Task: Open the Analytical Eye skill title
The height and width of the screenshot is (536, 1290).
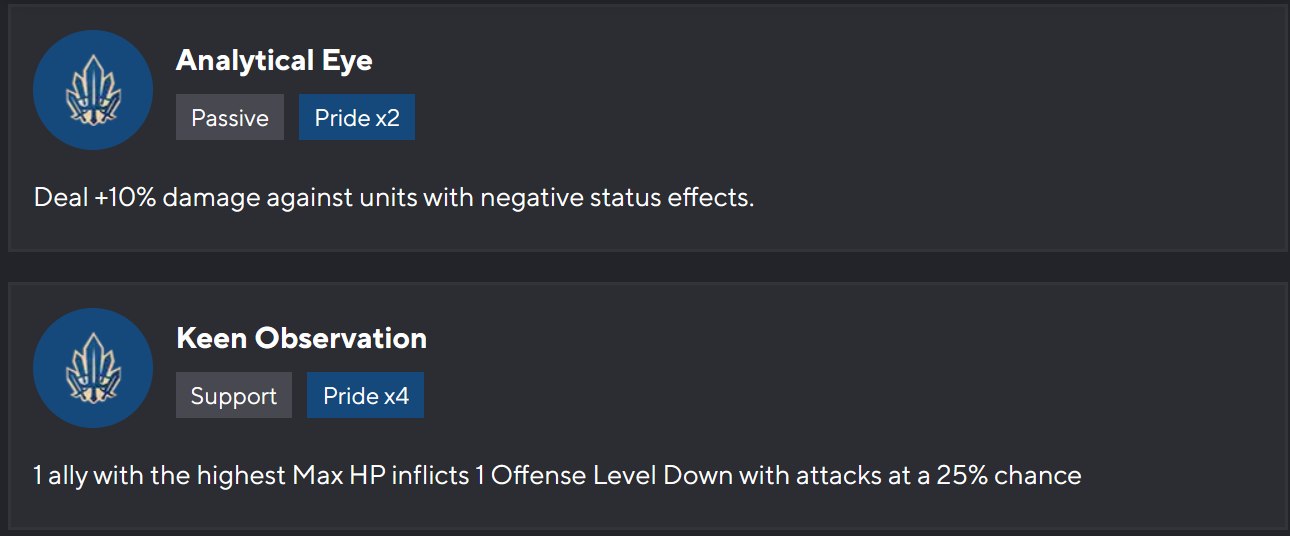Action: click(x=274, y=60)
